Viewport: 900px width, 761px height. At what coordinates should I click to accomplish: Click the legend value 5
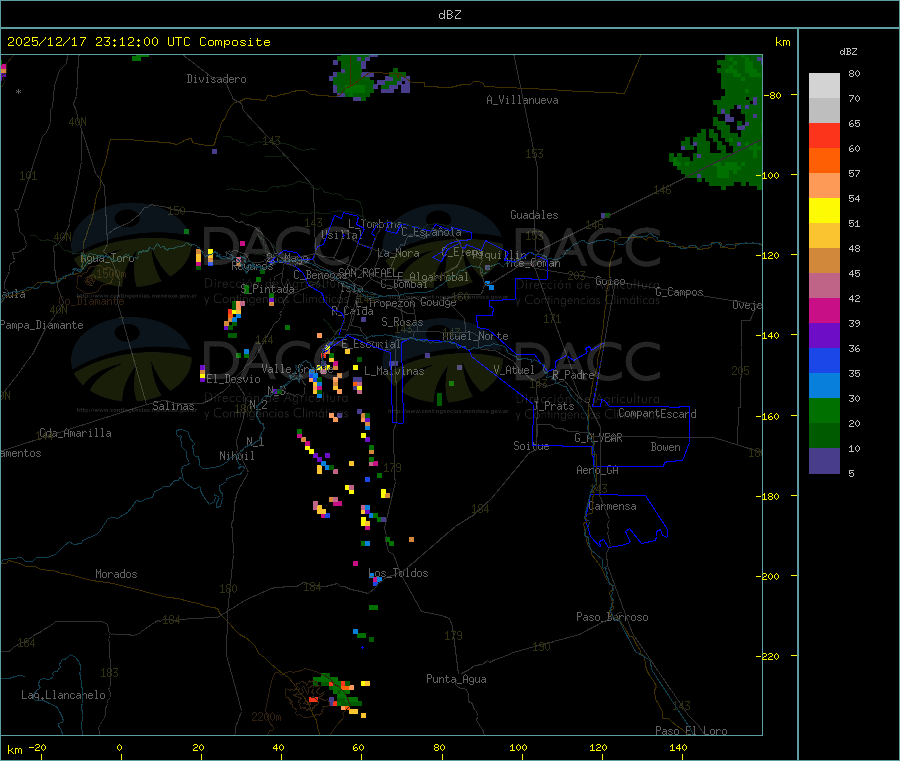[x=851, y=473]
